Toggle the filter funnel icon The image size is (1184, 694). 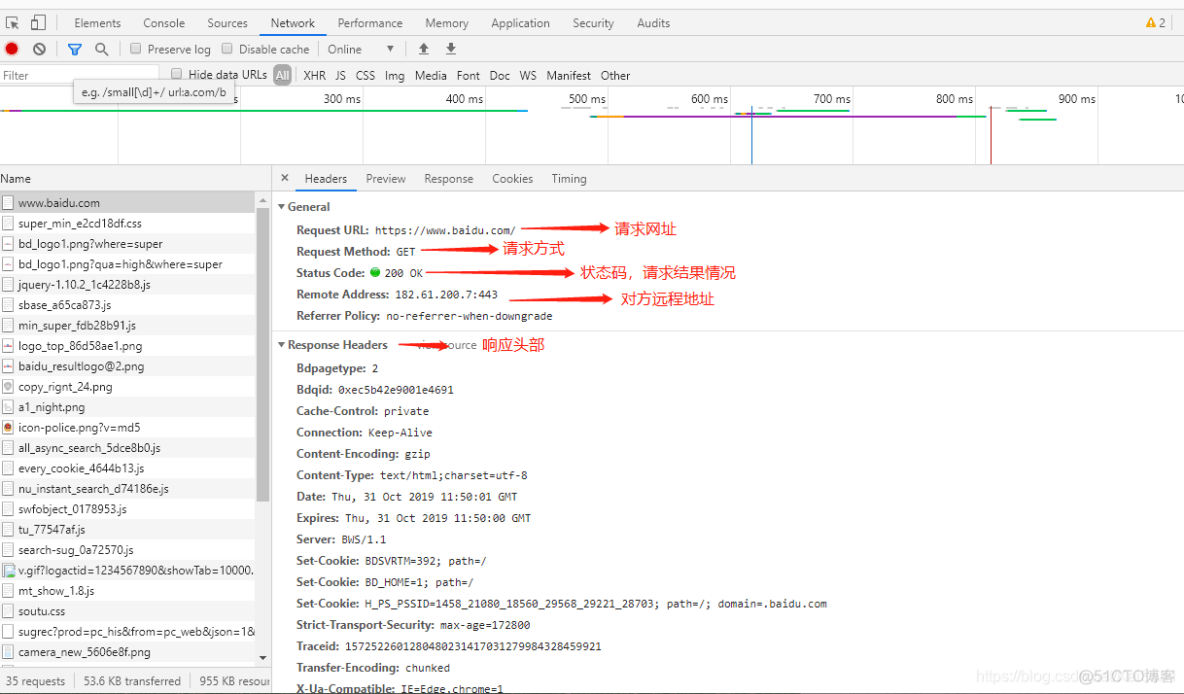pos(74,49)
